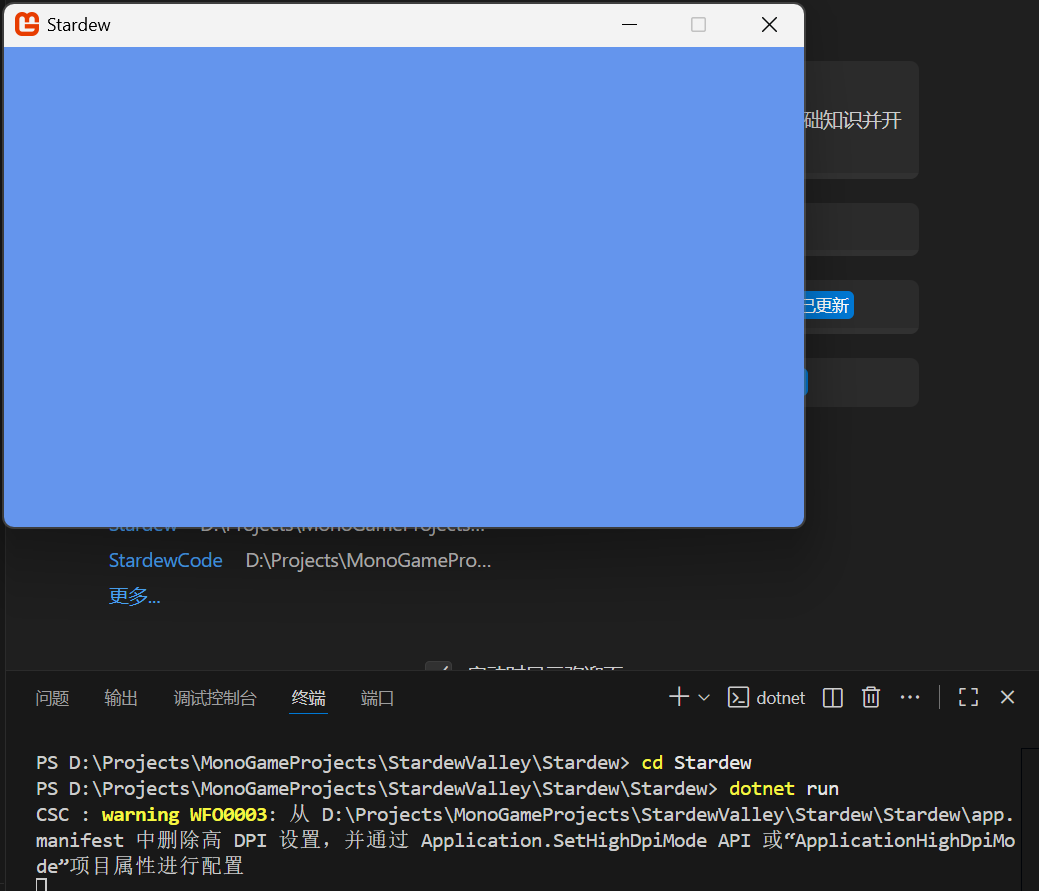This screenshot has width=1039, height=891.
Task: Click the 'cd Stardew' command in terminal
Action: pos(696,762)
